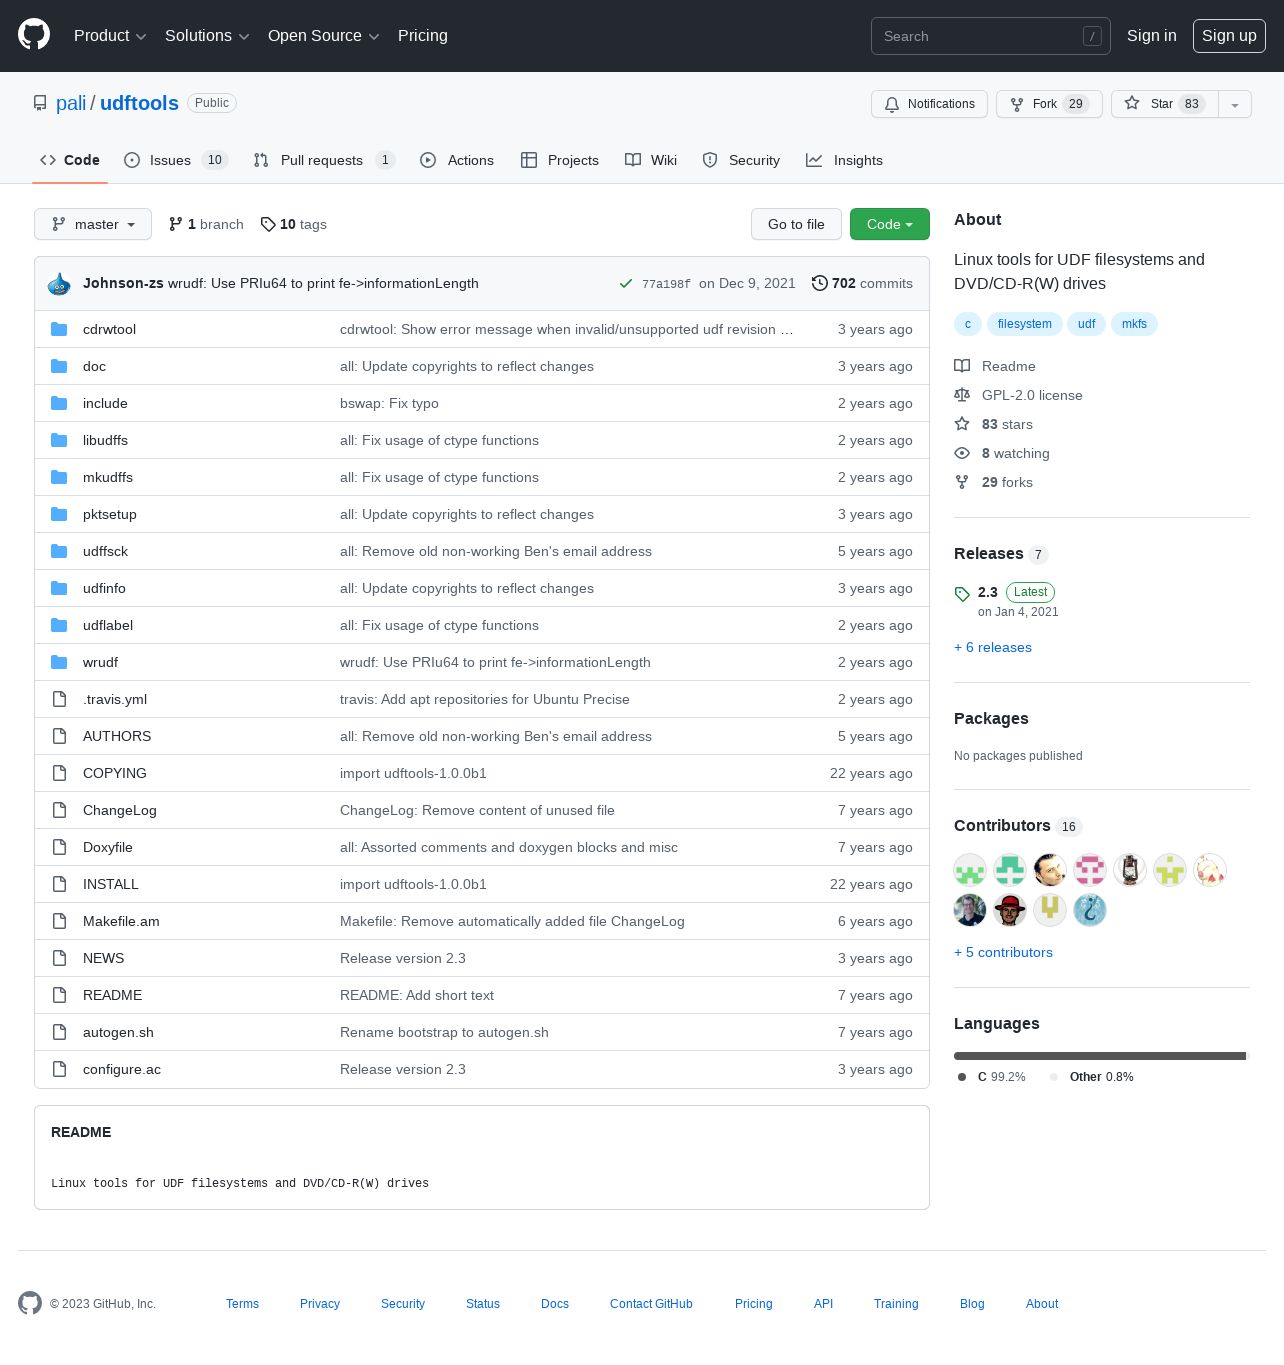Click the udflabel folder icon

pos(59,625)
